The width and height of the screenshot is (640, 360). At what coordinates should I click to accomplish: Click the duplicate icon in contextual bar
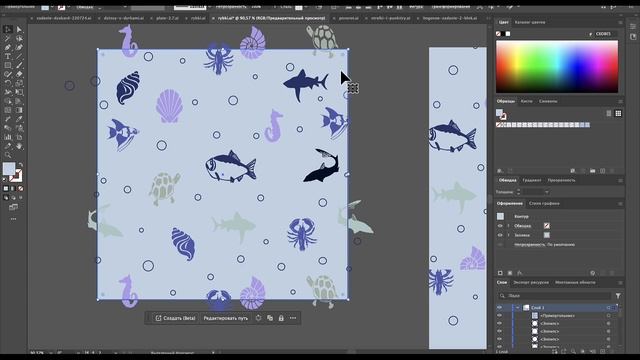pos(270,318)
